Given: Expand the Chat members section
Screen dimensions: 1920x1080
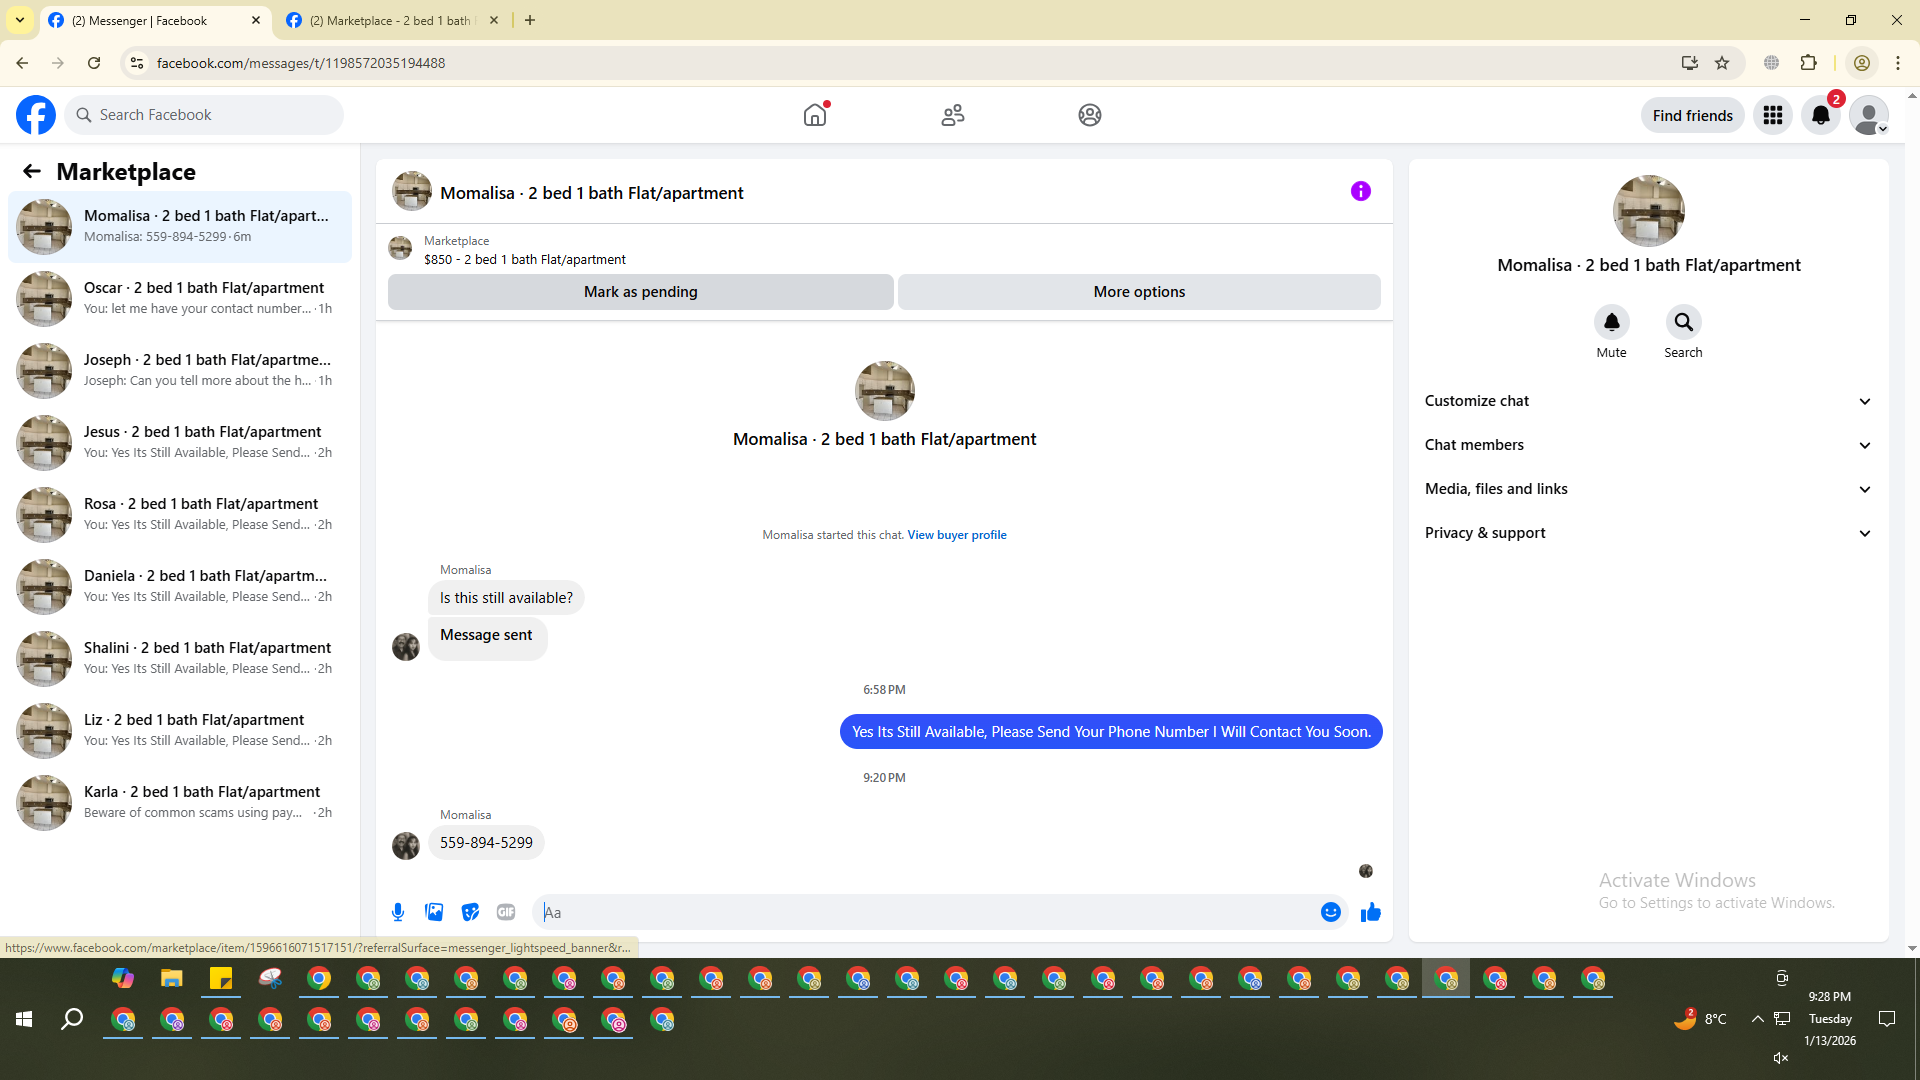Looking at the screenshot, I should tap(1648, 445).
